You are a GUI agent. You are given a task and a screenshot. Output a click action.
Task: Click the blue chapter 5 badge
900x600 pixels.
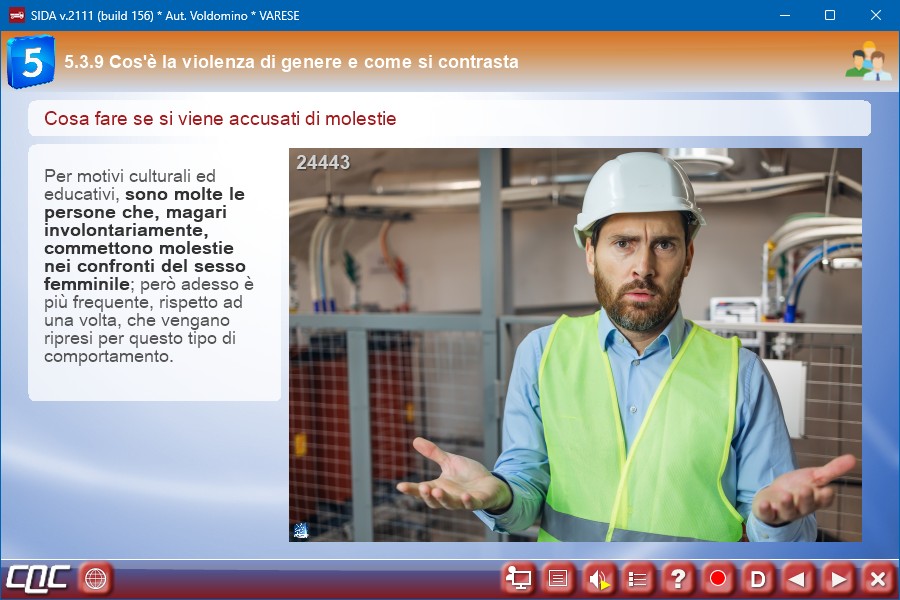[30, 62]
